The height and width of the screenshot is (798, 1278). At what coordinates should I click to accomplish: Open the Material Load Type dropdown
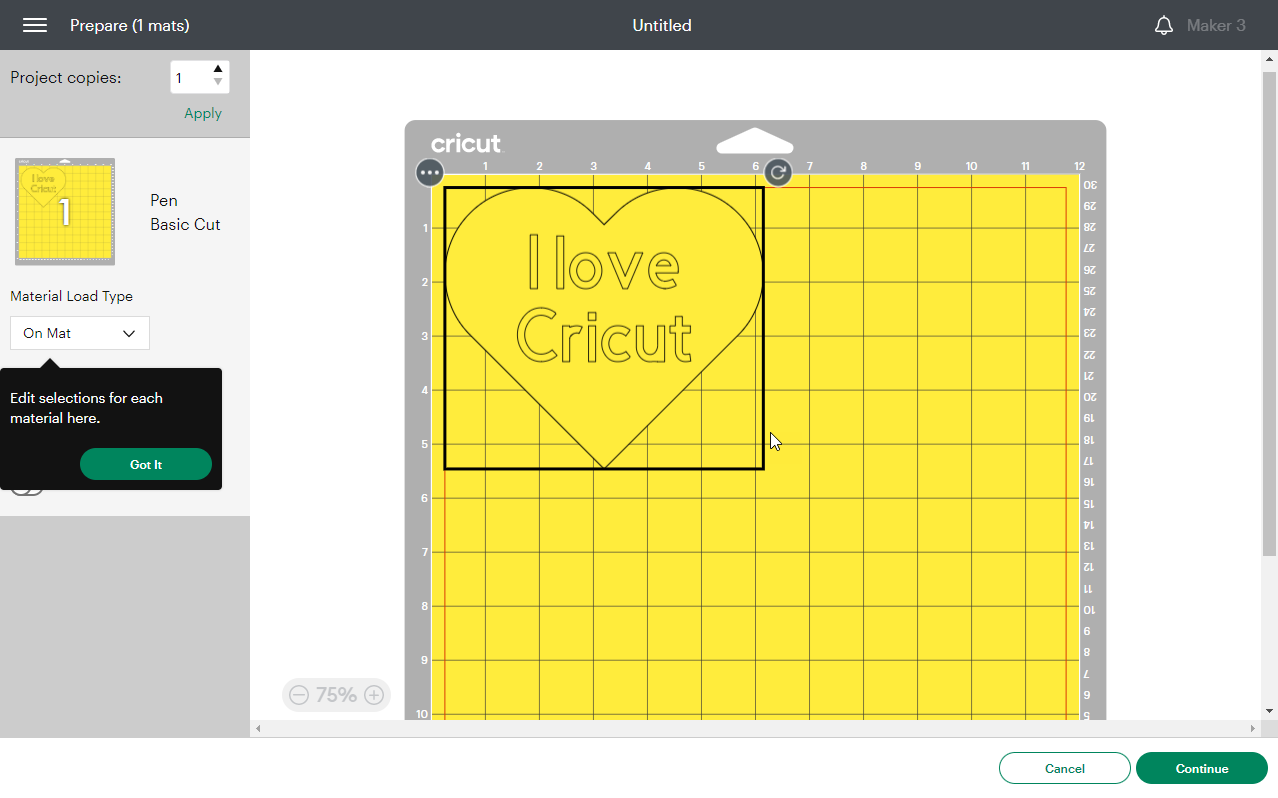79,332
